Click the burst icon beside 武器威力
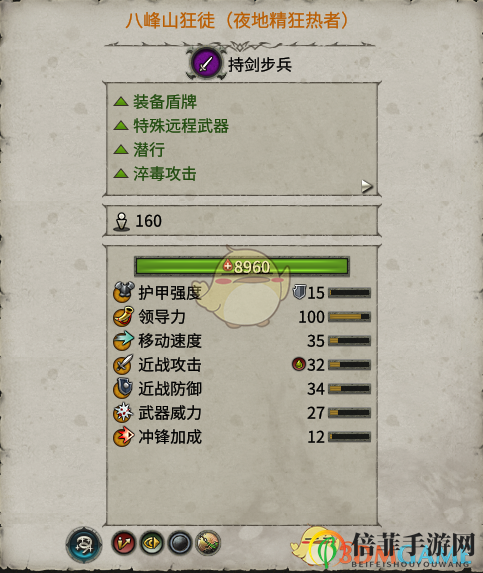 (x=123, y=413)
